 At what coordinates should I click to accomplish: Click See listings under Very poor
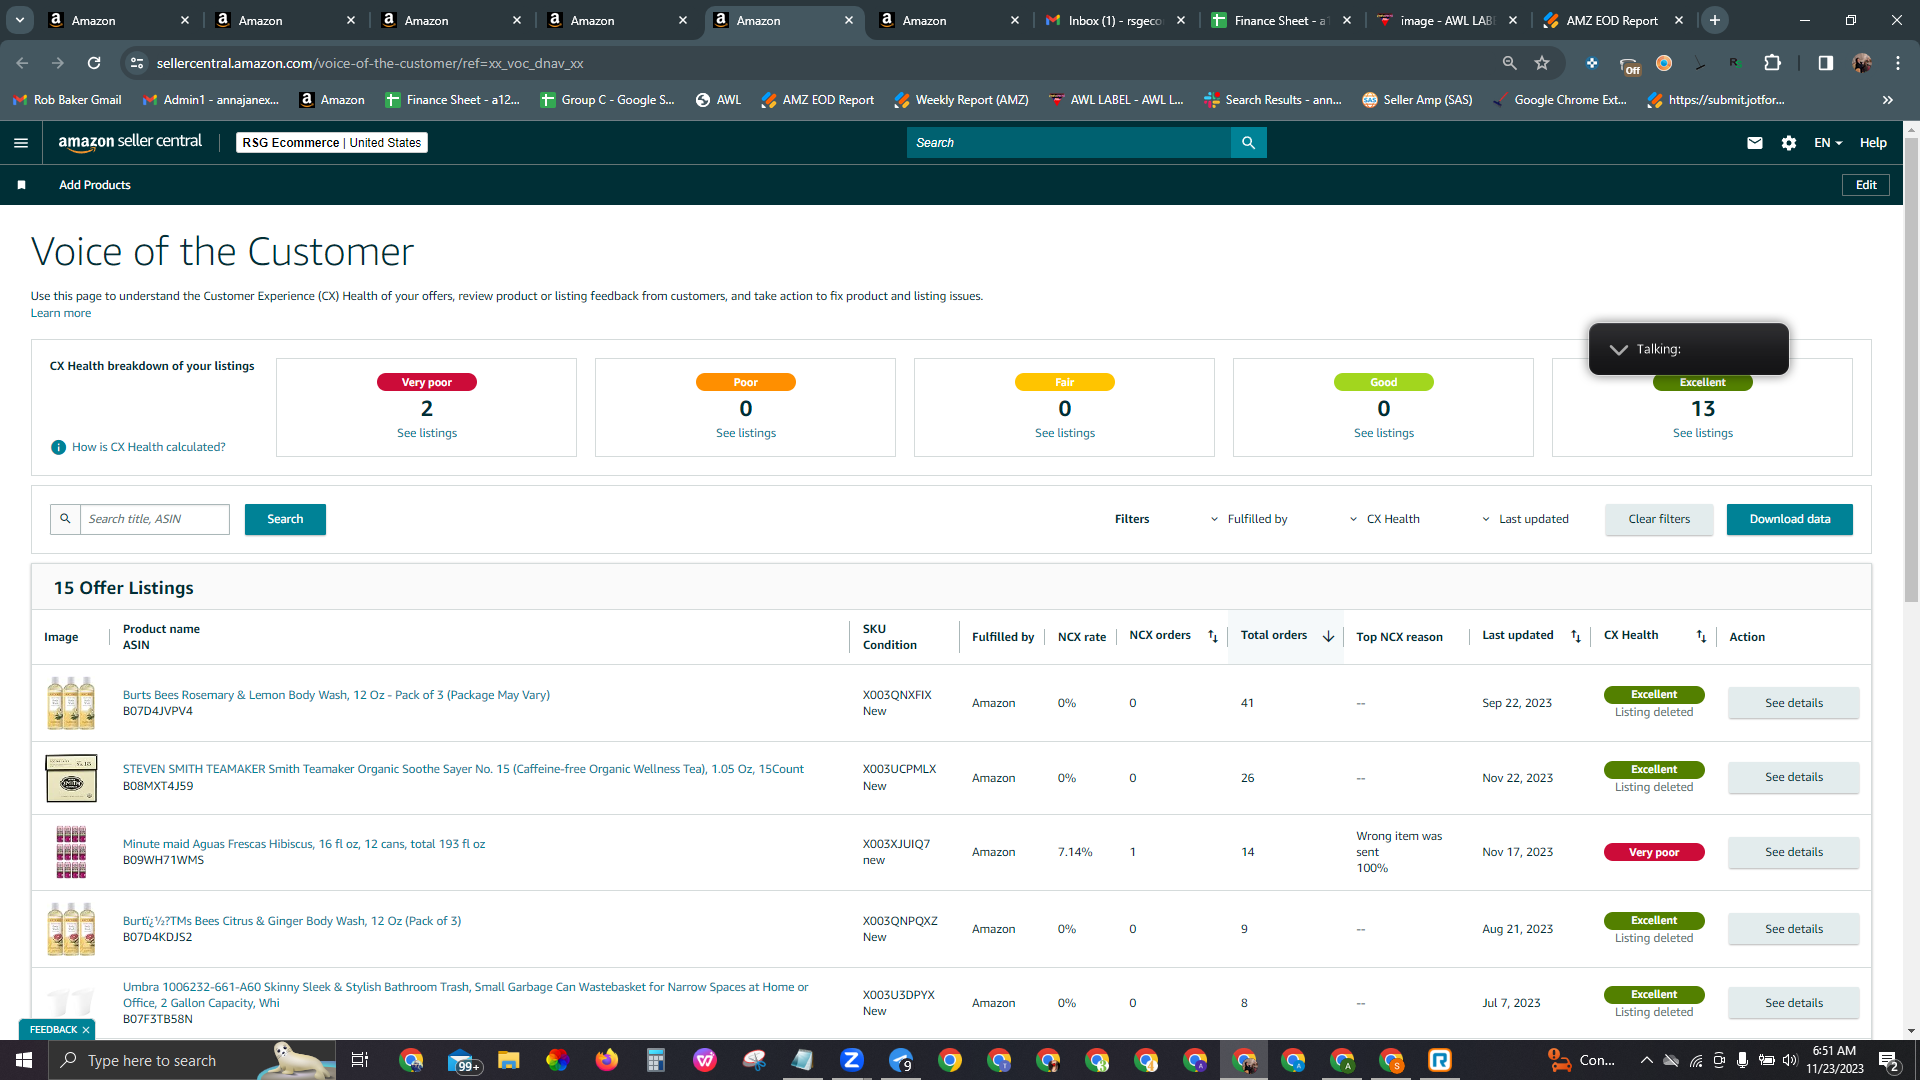(427, 433)
